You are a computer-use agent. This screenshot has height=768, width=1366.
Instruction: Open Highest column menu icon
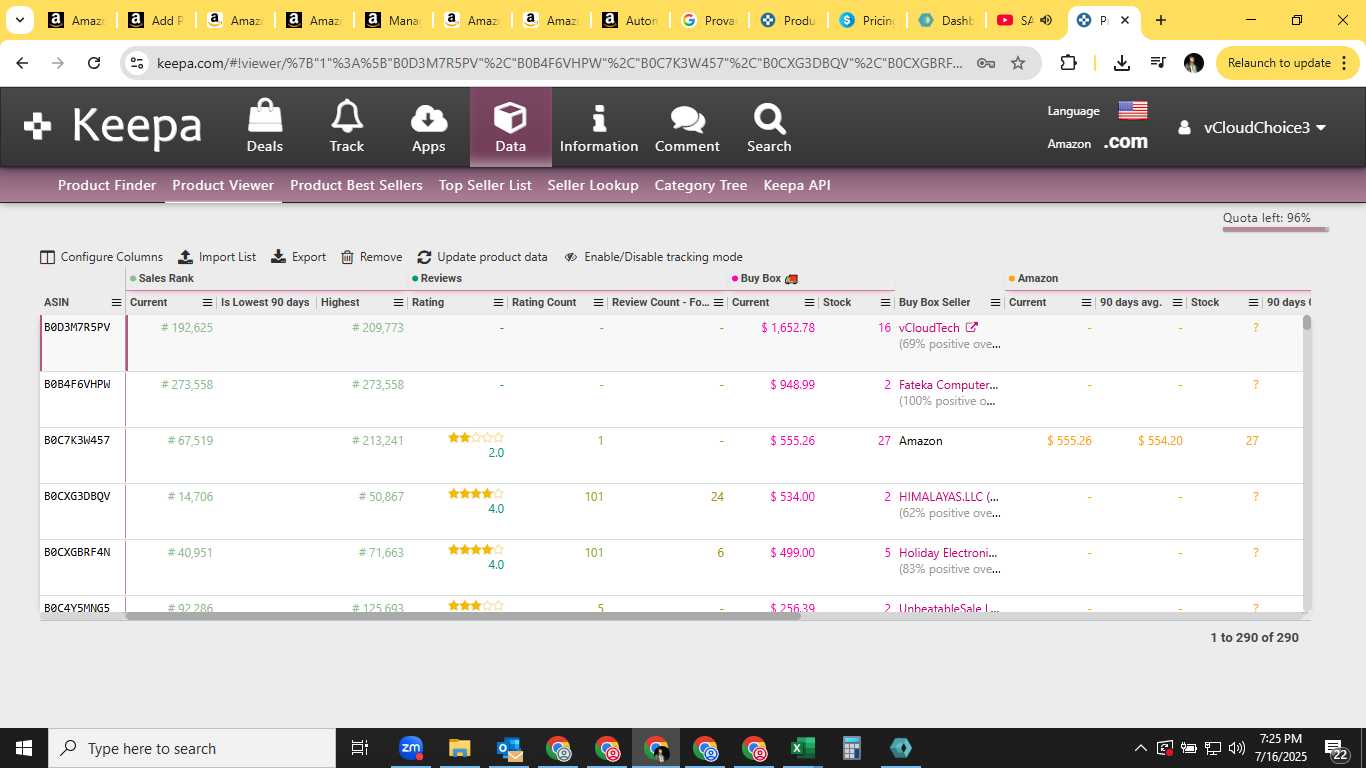click(x=399, y=303)
